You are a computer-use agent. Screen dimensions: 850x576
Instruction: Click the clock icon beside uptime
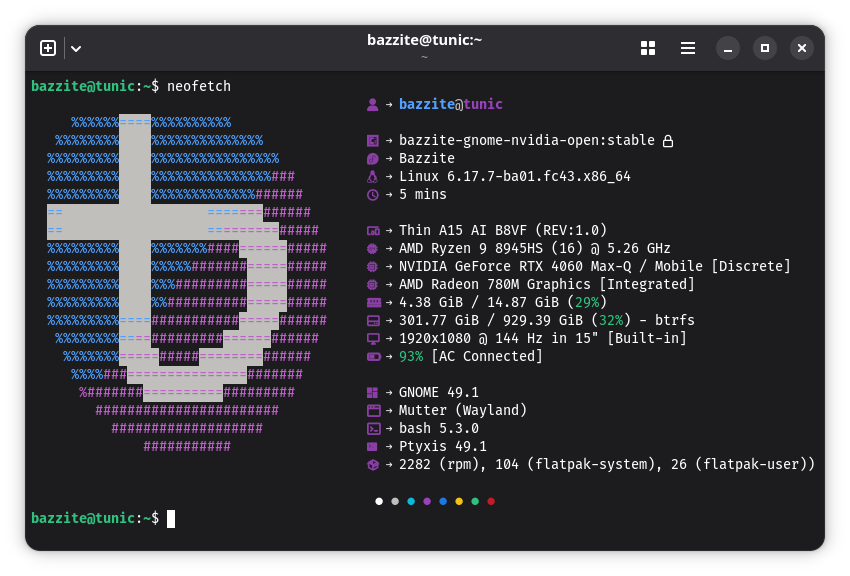click(373, 194)
